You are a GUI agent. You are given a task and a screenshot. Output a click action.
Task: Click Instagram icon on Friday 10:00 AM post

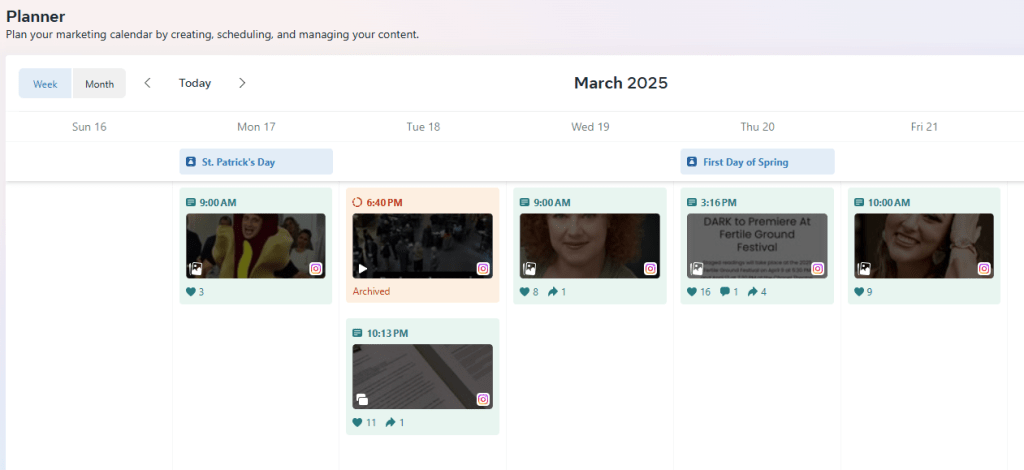[x=984, y=268]
